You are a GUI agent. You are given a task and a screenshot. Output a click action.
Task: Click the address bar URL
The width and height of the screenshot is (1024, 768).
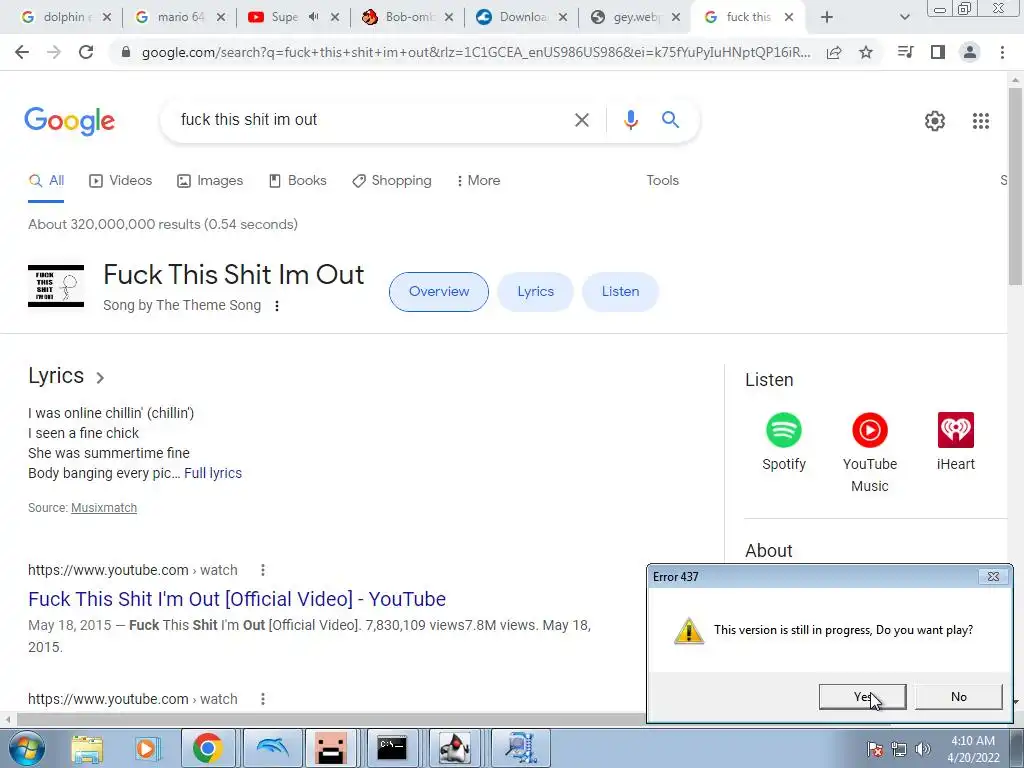click(475, 52)
